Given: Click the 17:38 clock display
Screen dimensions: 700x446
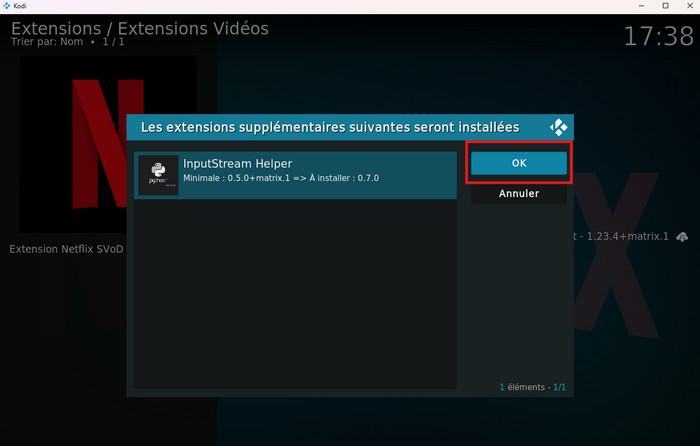Looking at the screenshot, I should pos(658,37).
